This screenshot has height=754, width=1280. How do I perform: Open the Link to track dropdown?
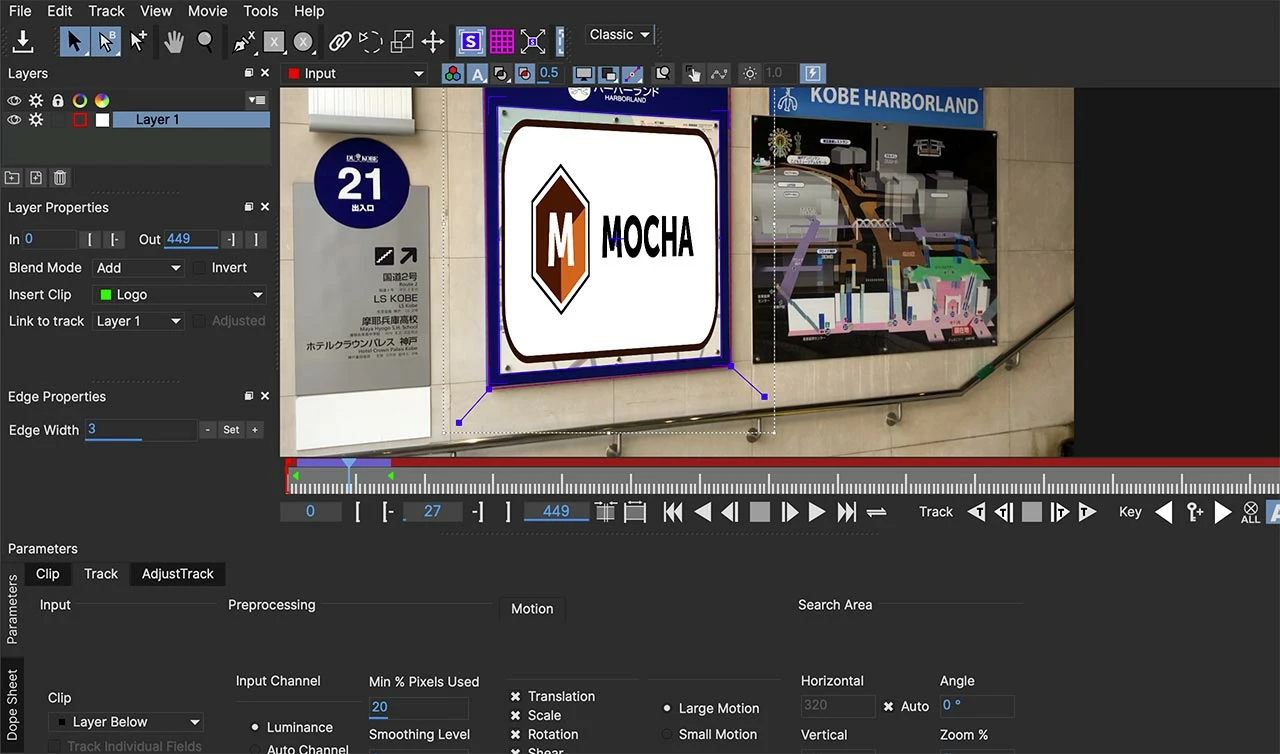point(139,321)
